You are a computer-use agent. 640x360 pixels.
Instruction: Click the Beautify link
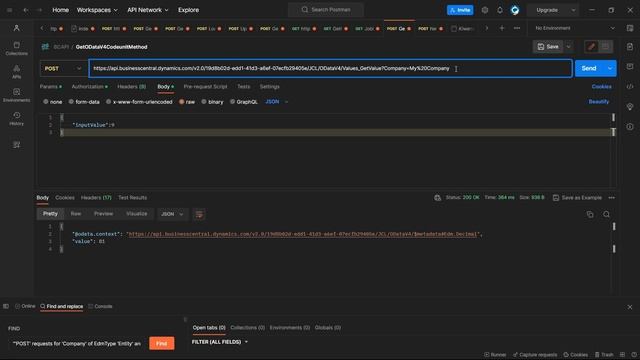click(599, 102)
